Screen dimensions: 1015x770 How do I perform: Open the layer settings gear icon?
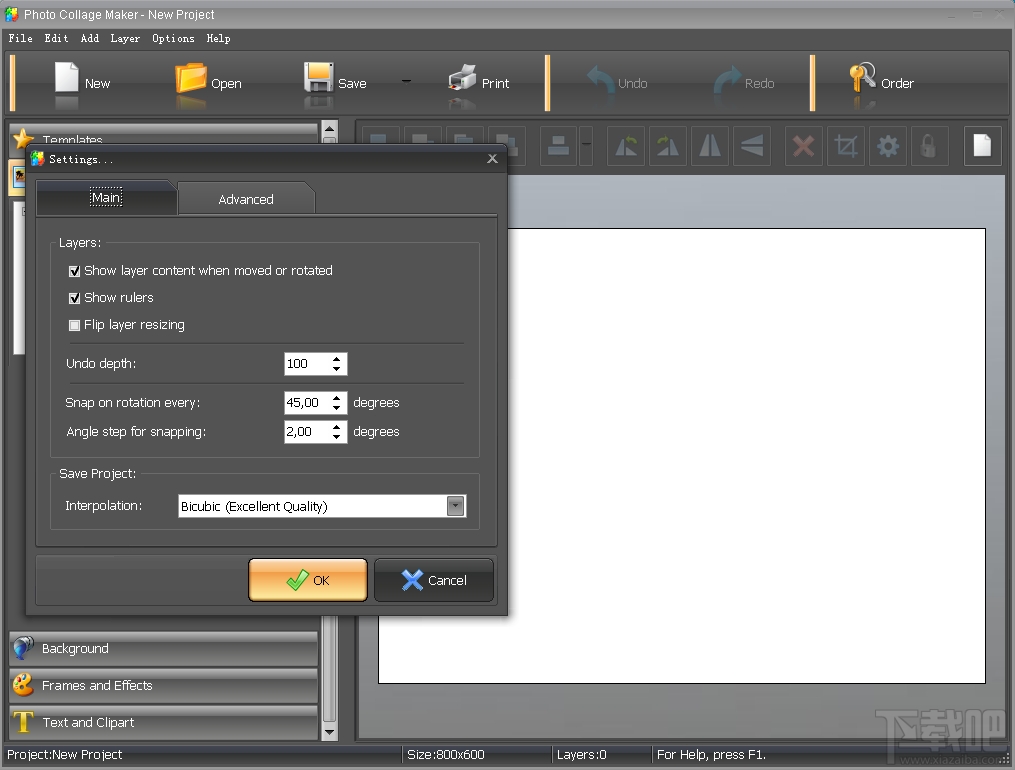click(887, 146)
